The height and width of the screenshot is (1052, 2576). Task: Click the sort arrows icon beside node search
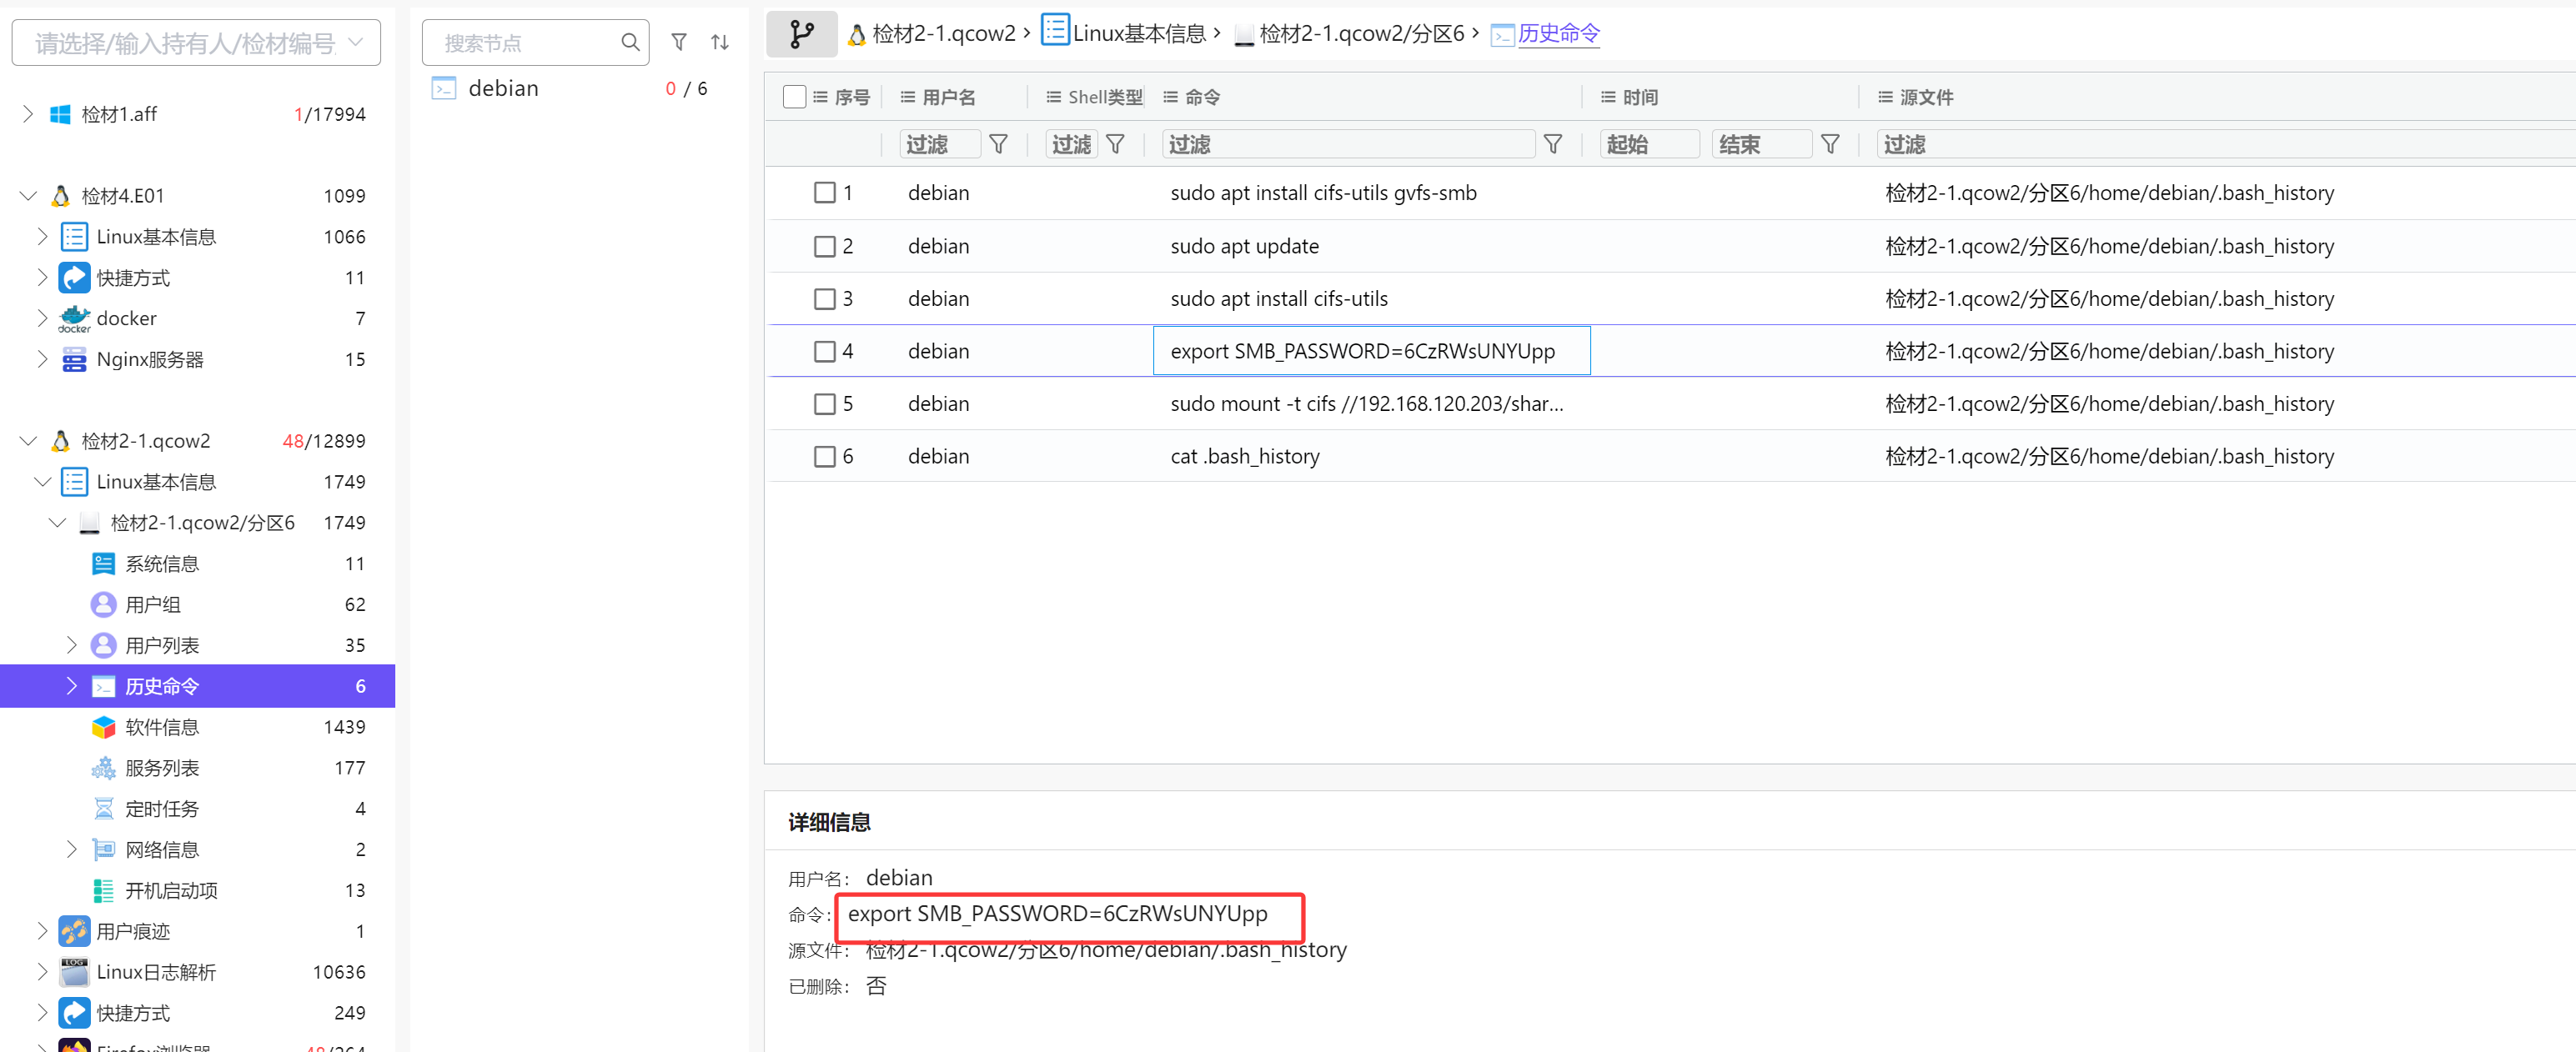(720, 42)
